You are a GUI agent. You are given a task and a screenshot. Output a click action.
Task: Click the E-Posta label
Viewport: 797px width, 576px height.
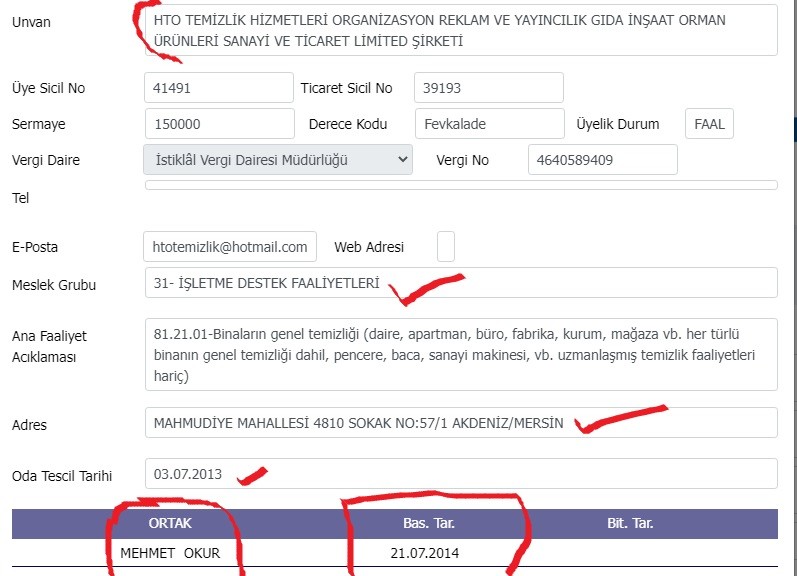tap(35, 247)
